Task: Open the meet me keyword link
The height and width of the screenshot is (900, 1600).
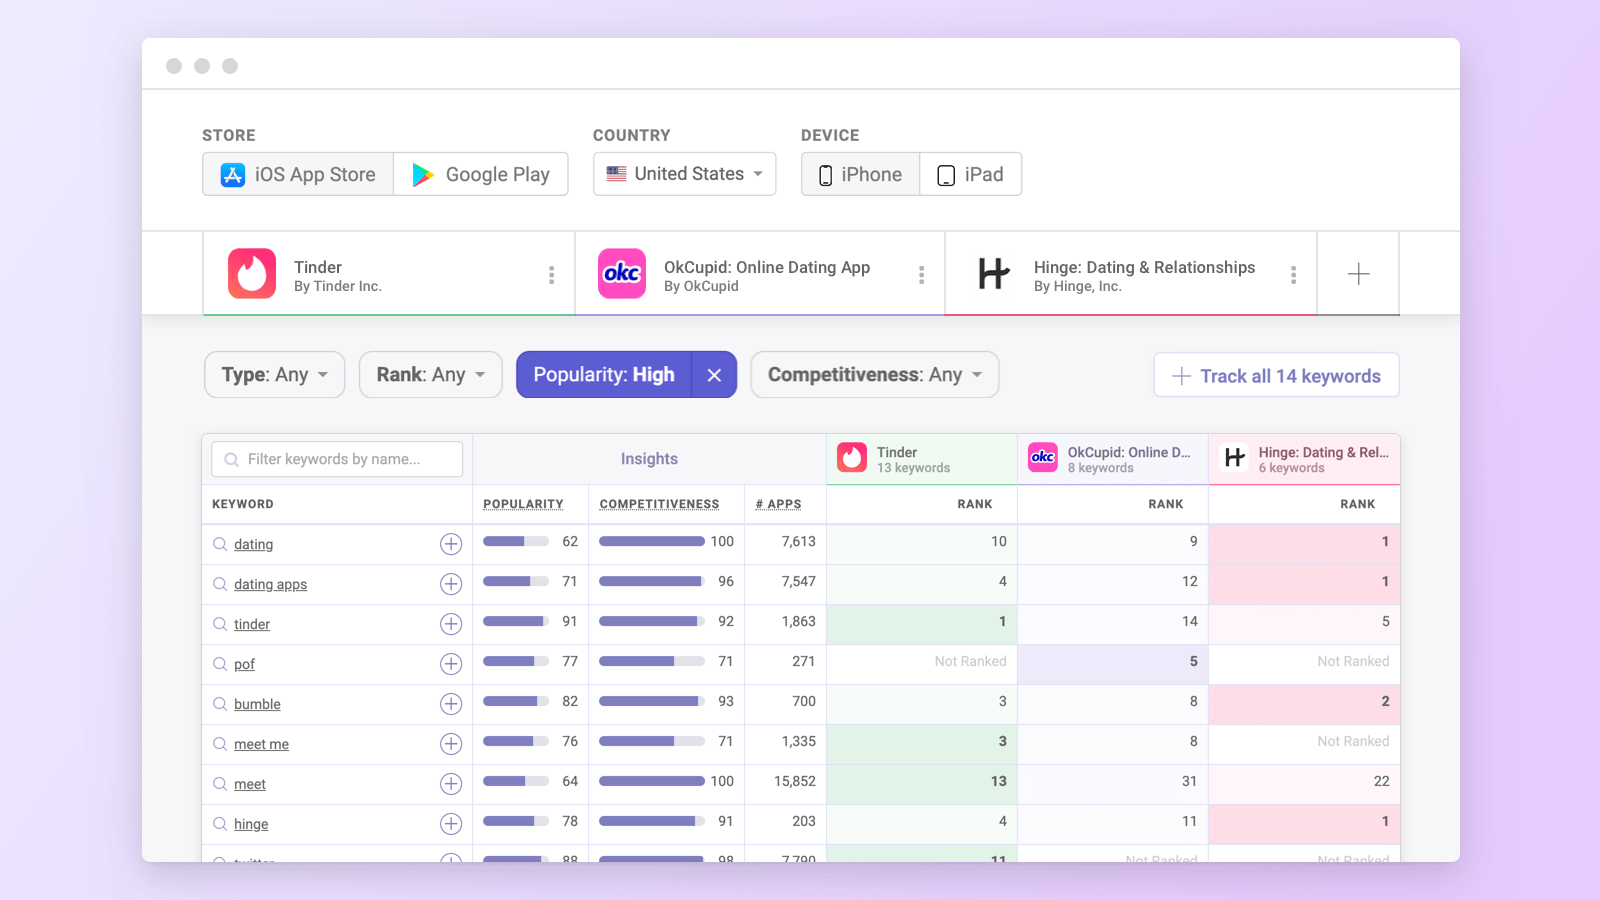Action: click(x=261, y=744)
